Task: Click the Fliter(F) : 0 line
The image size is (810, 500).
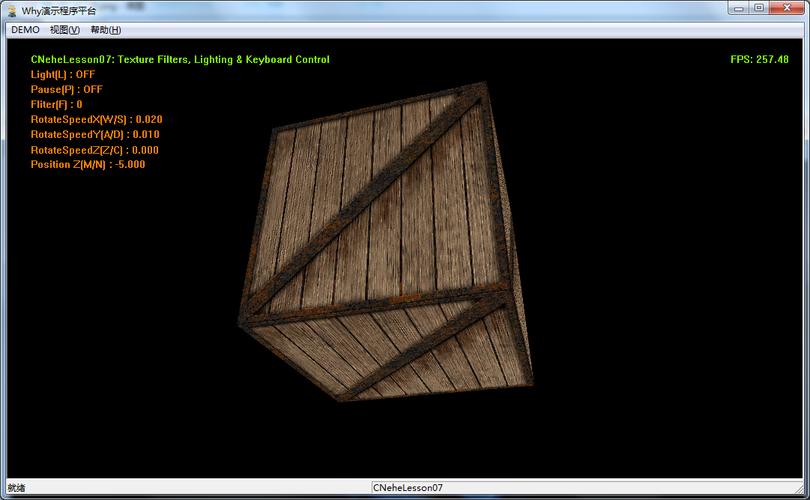Action: (x=56, y=105)
